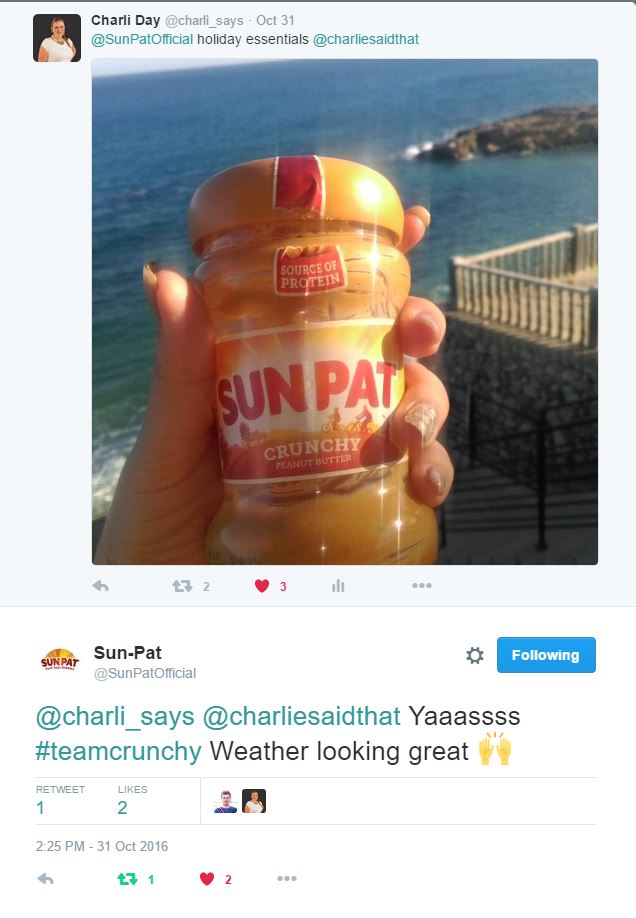Open first liker's small avatar
The height and width of the screenshot is (918, 636).
click(x=225, y=801)
